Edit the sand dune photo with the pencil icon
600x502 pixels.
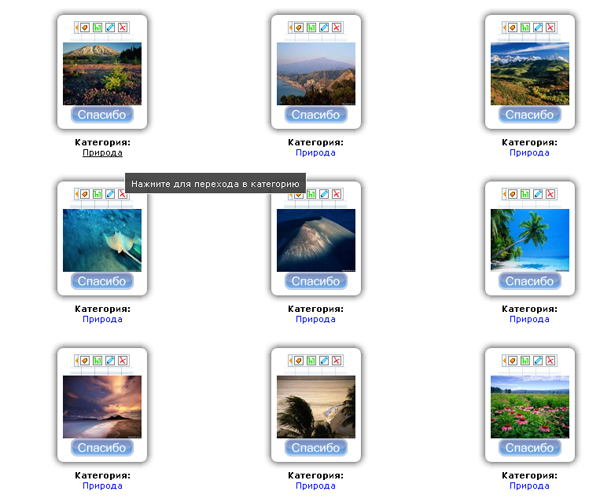324,194
